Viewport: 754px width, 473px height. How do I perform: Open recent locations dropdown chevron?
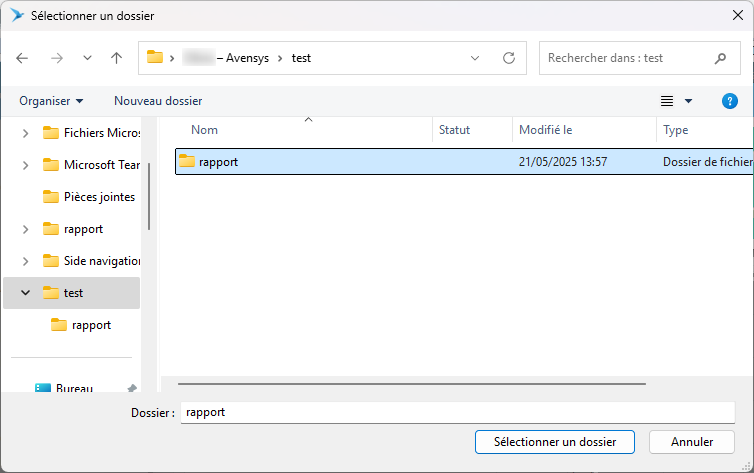[x=87, y=58]
